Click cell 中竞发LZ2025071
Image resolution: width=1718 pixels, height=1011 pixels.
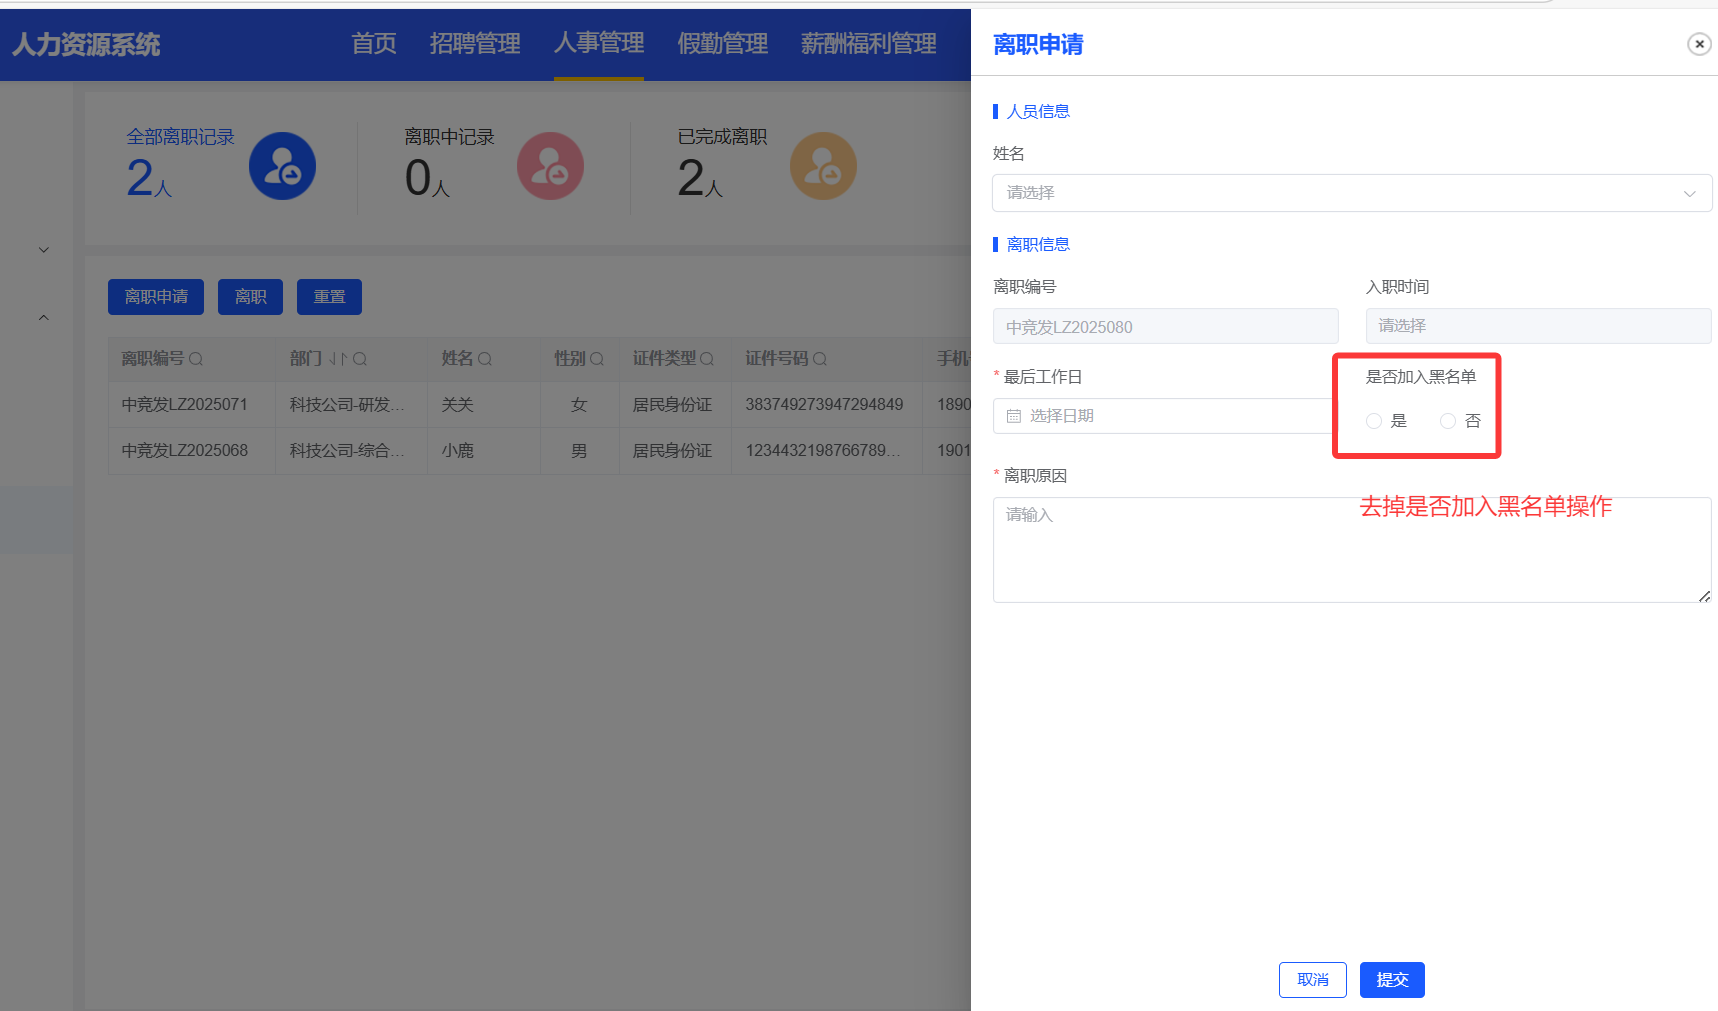(x=184, y=405)
